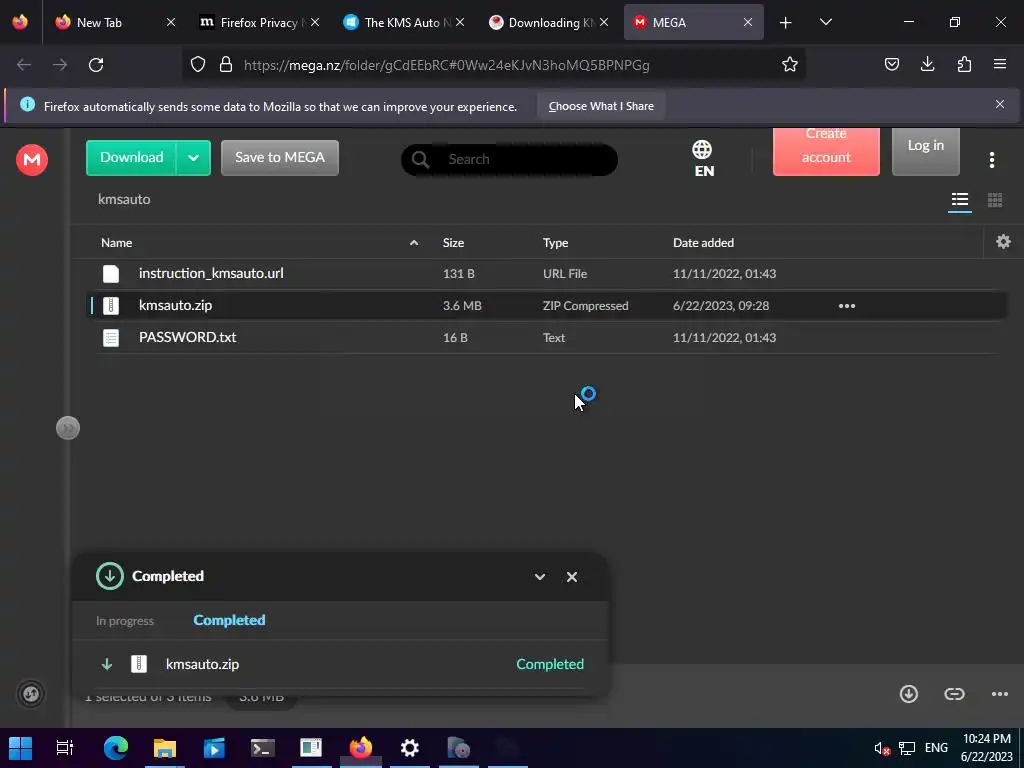Viewport: 1024px width, 768px height.
Task: Open MEGA top-right three-dot menu
Action: [x=991, y=160]
